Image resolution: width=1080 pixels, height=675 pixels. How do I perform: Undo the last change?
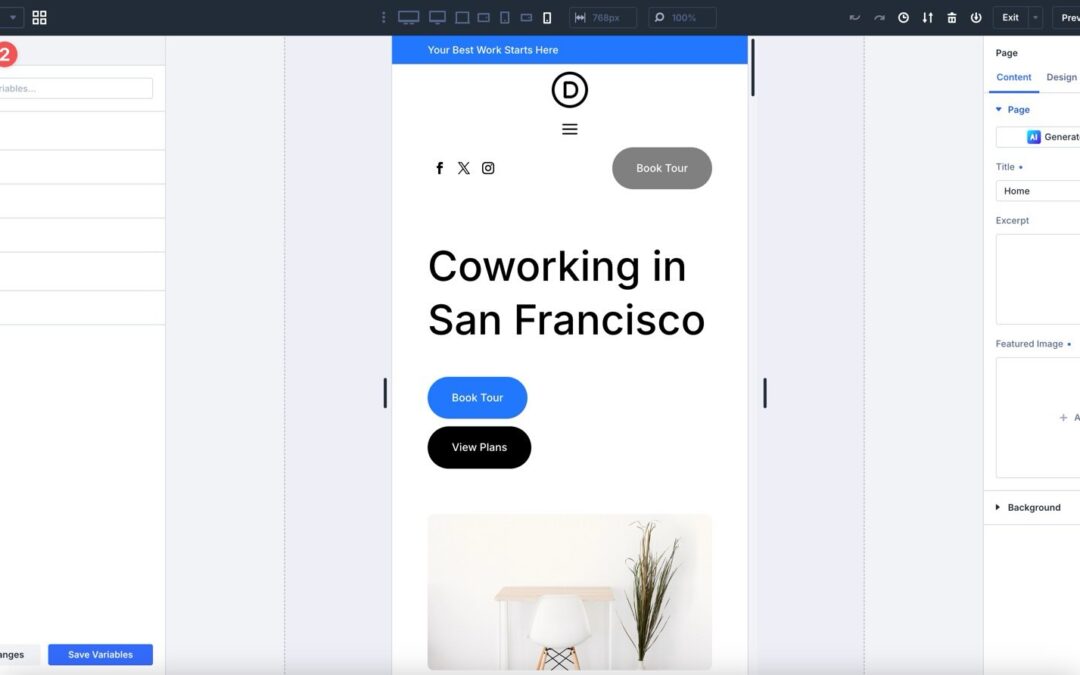click(855, 17)
